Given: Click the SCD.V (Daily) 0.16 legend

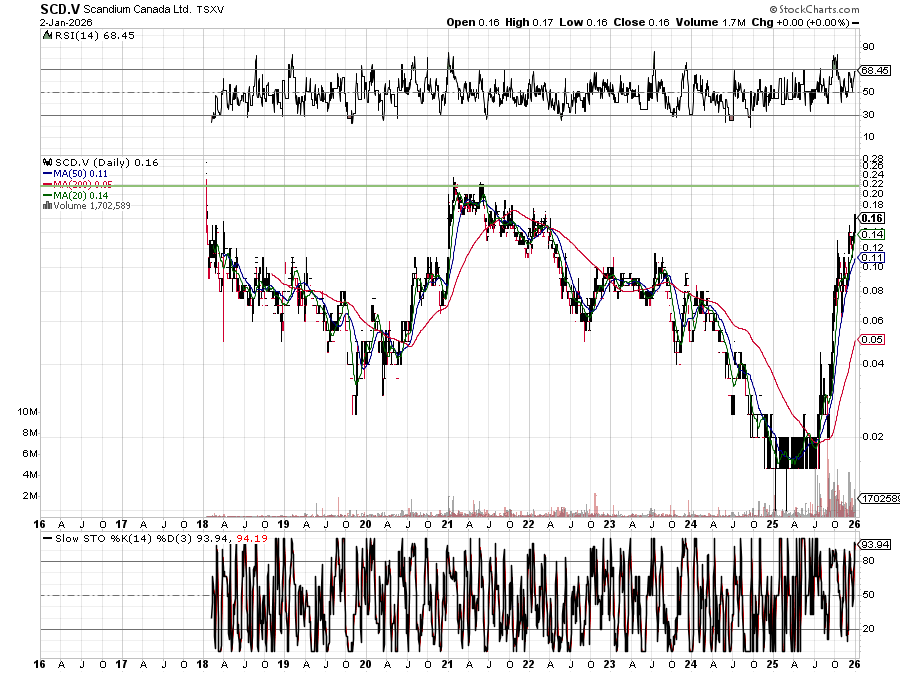Looking at the screenshot, I should [x=107, y=162].
